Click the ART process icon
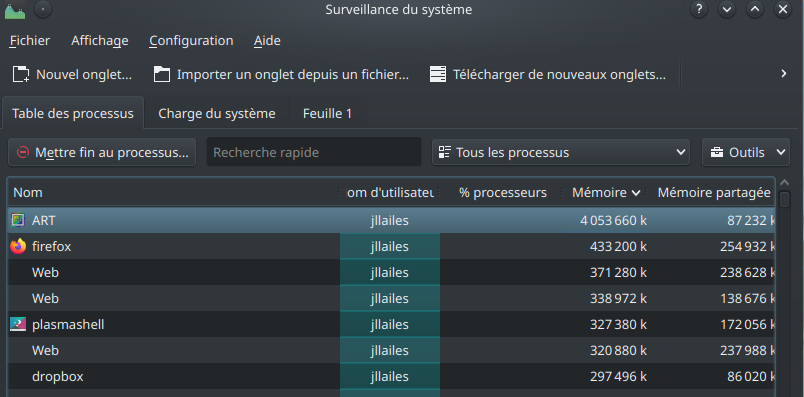The height and width of the screenshot is (397, 804). [18, 221]
